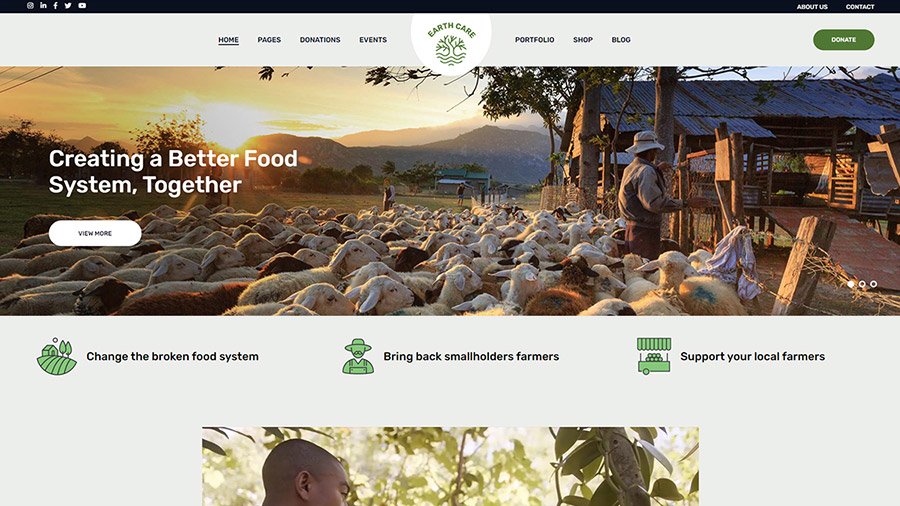
Task: Go to the Events menu item
Action: click(373, 40)
